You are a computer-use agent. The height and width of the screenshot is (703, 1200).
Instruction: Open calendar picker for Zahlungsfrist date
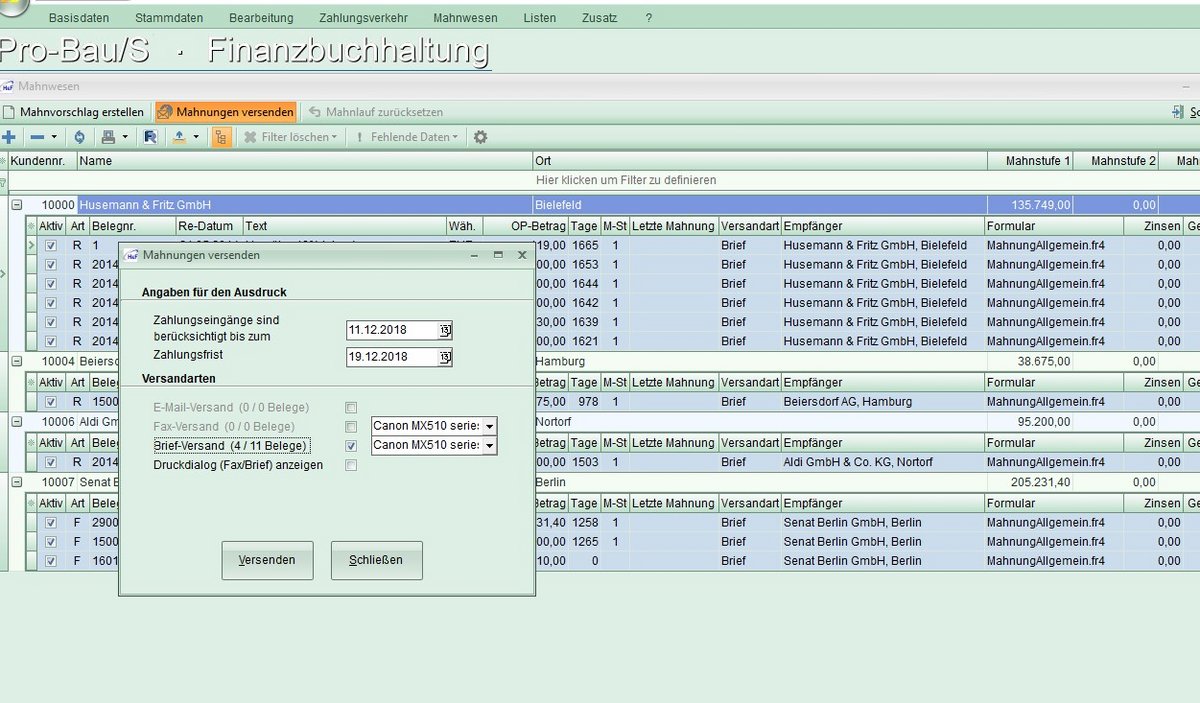pyautogui.click(x=445, y=358)
